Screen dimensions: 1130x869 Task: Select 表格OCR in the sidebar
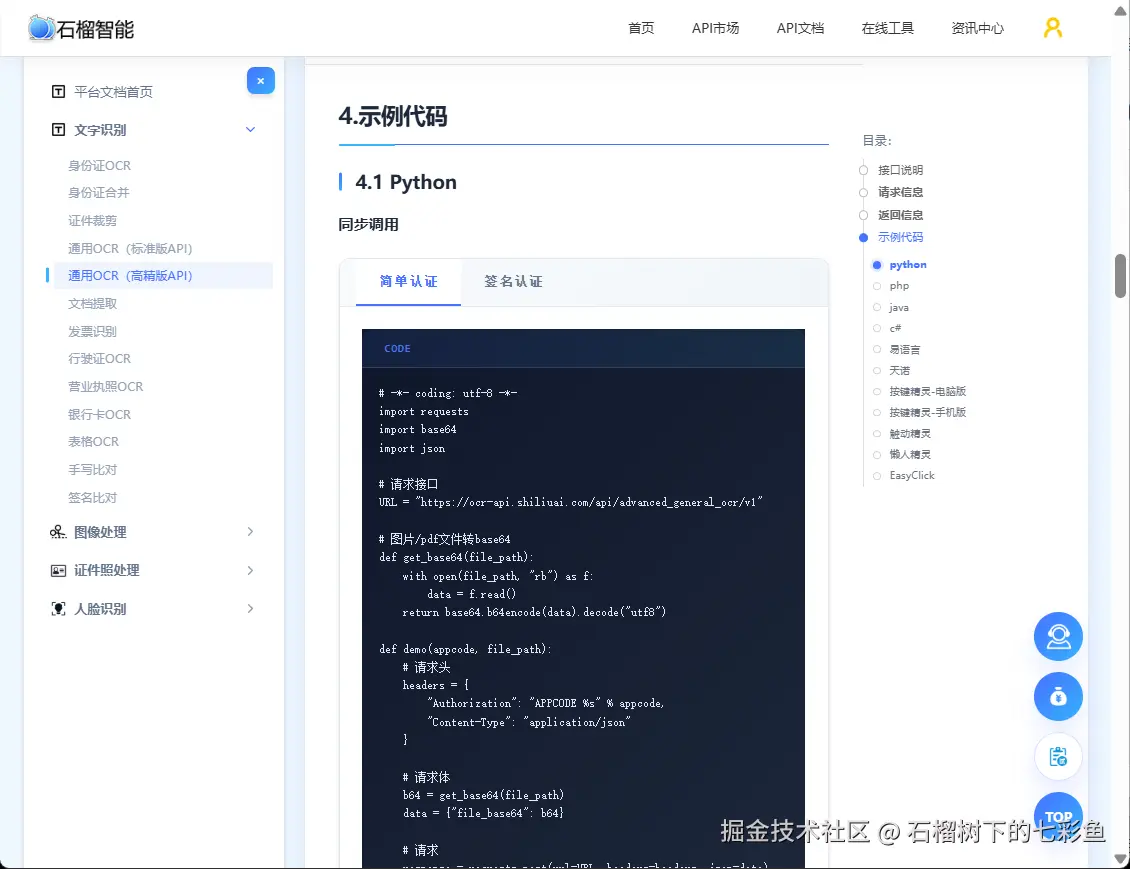click(x=93, y=442)
